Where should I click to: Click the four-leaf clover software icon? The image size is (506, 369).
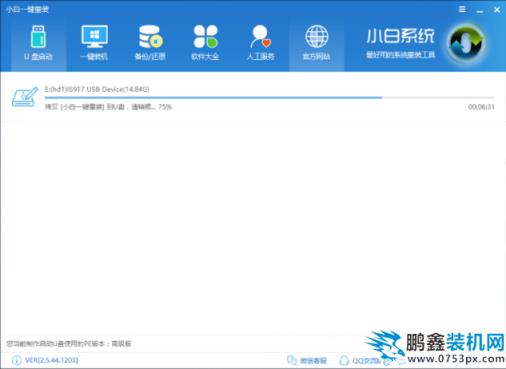pyautogui.click(x=205, y=36)
